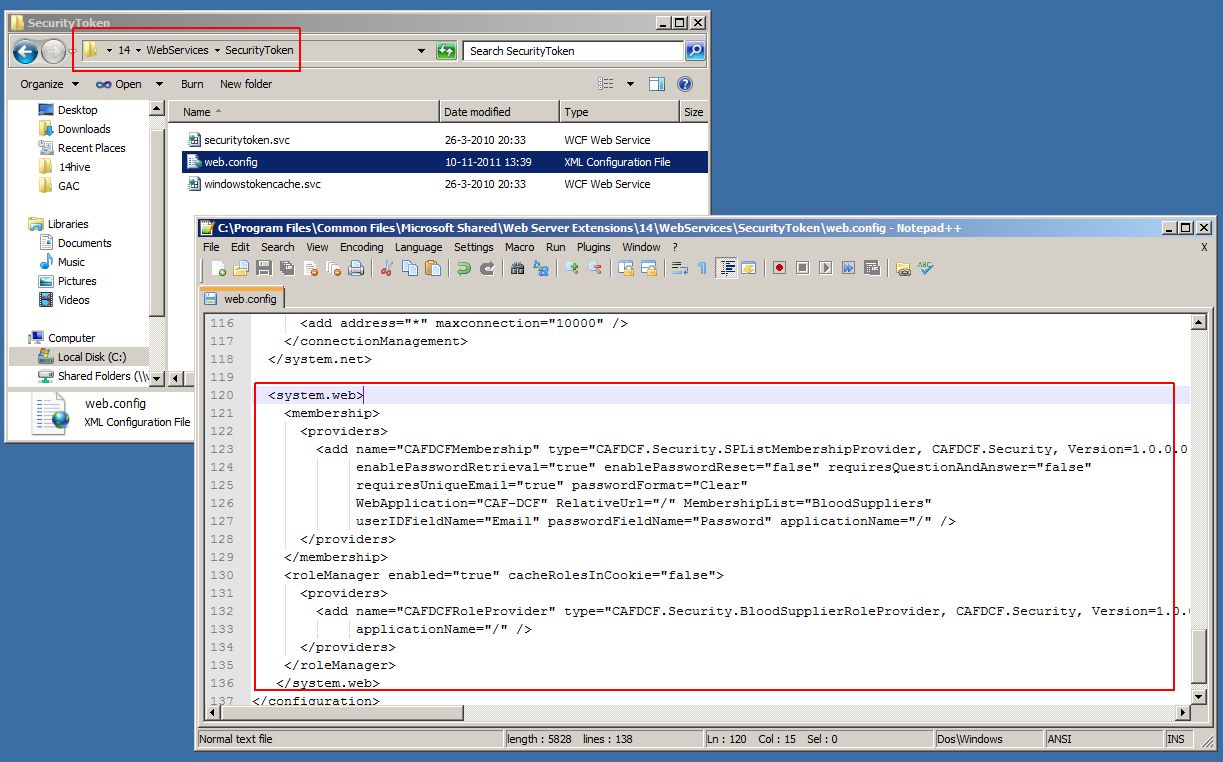Image resolution: width=1223 pixels, height=762 pixels.
Task: Toggle Show All Characters pilcrow button
Action: coord(702,268)
